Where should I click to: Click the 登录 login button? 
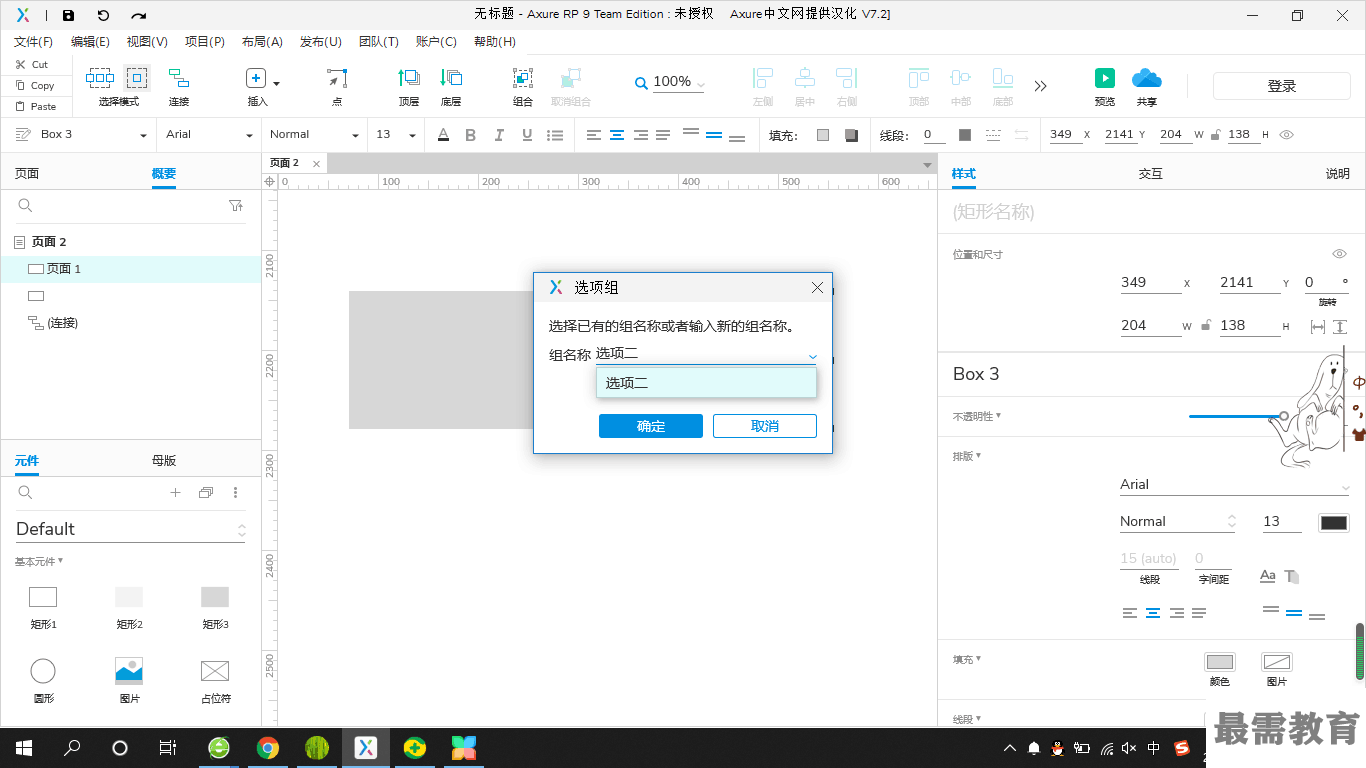coord(1282,86)
